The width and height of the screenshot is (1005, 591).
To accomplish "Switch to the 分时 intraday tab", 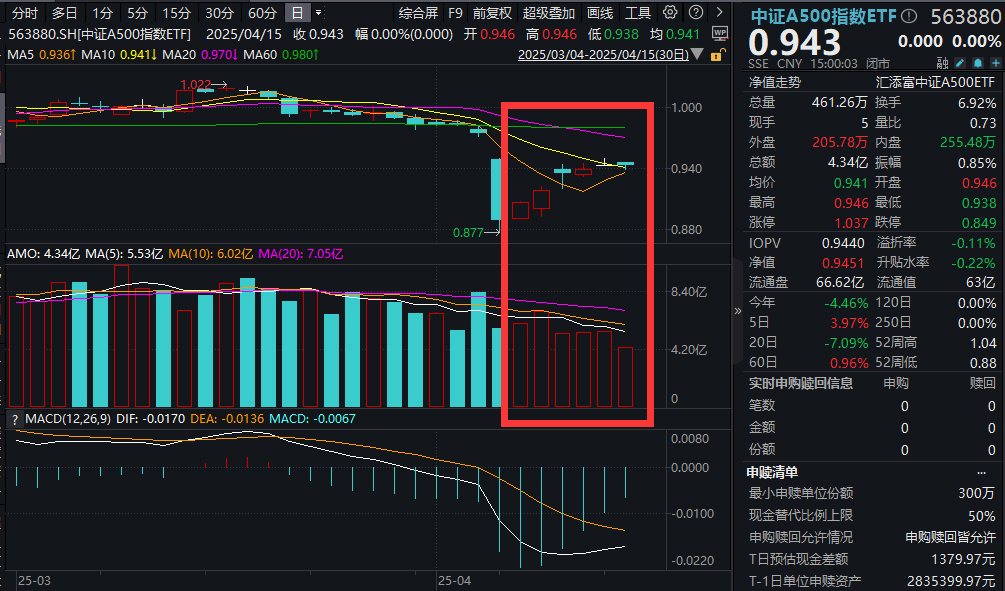I will pyautogui.click(x=22, y=13).
